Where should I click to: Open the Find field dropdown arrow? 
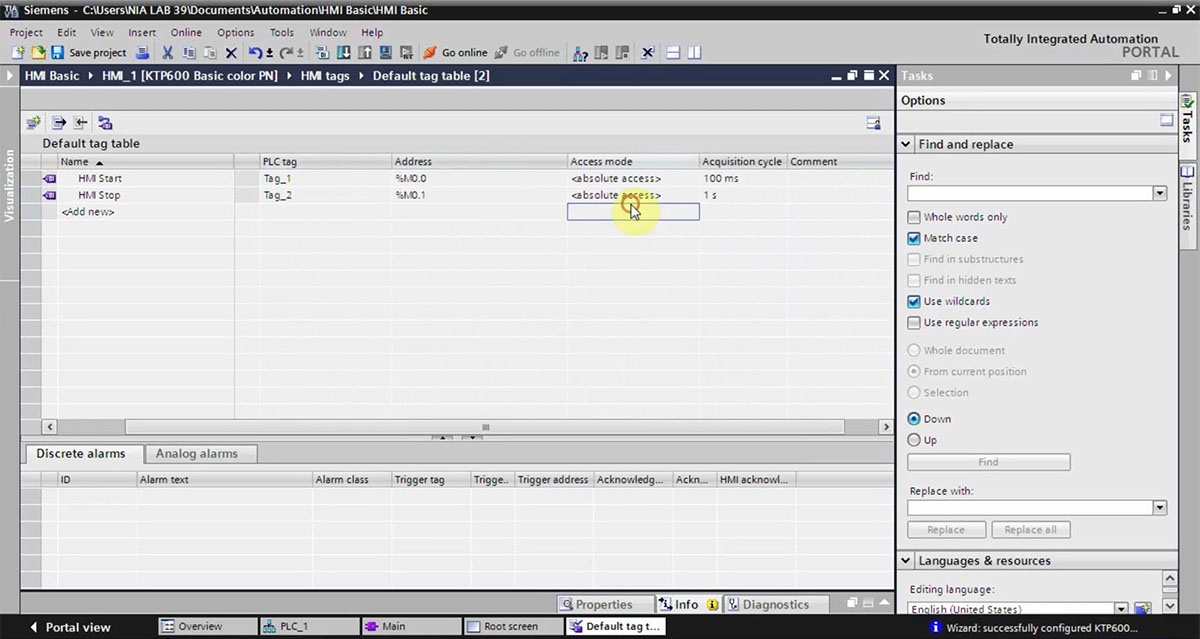(1160, 193)
